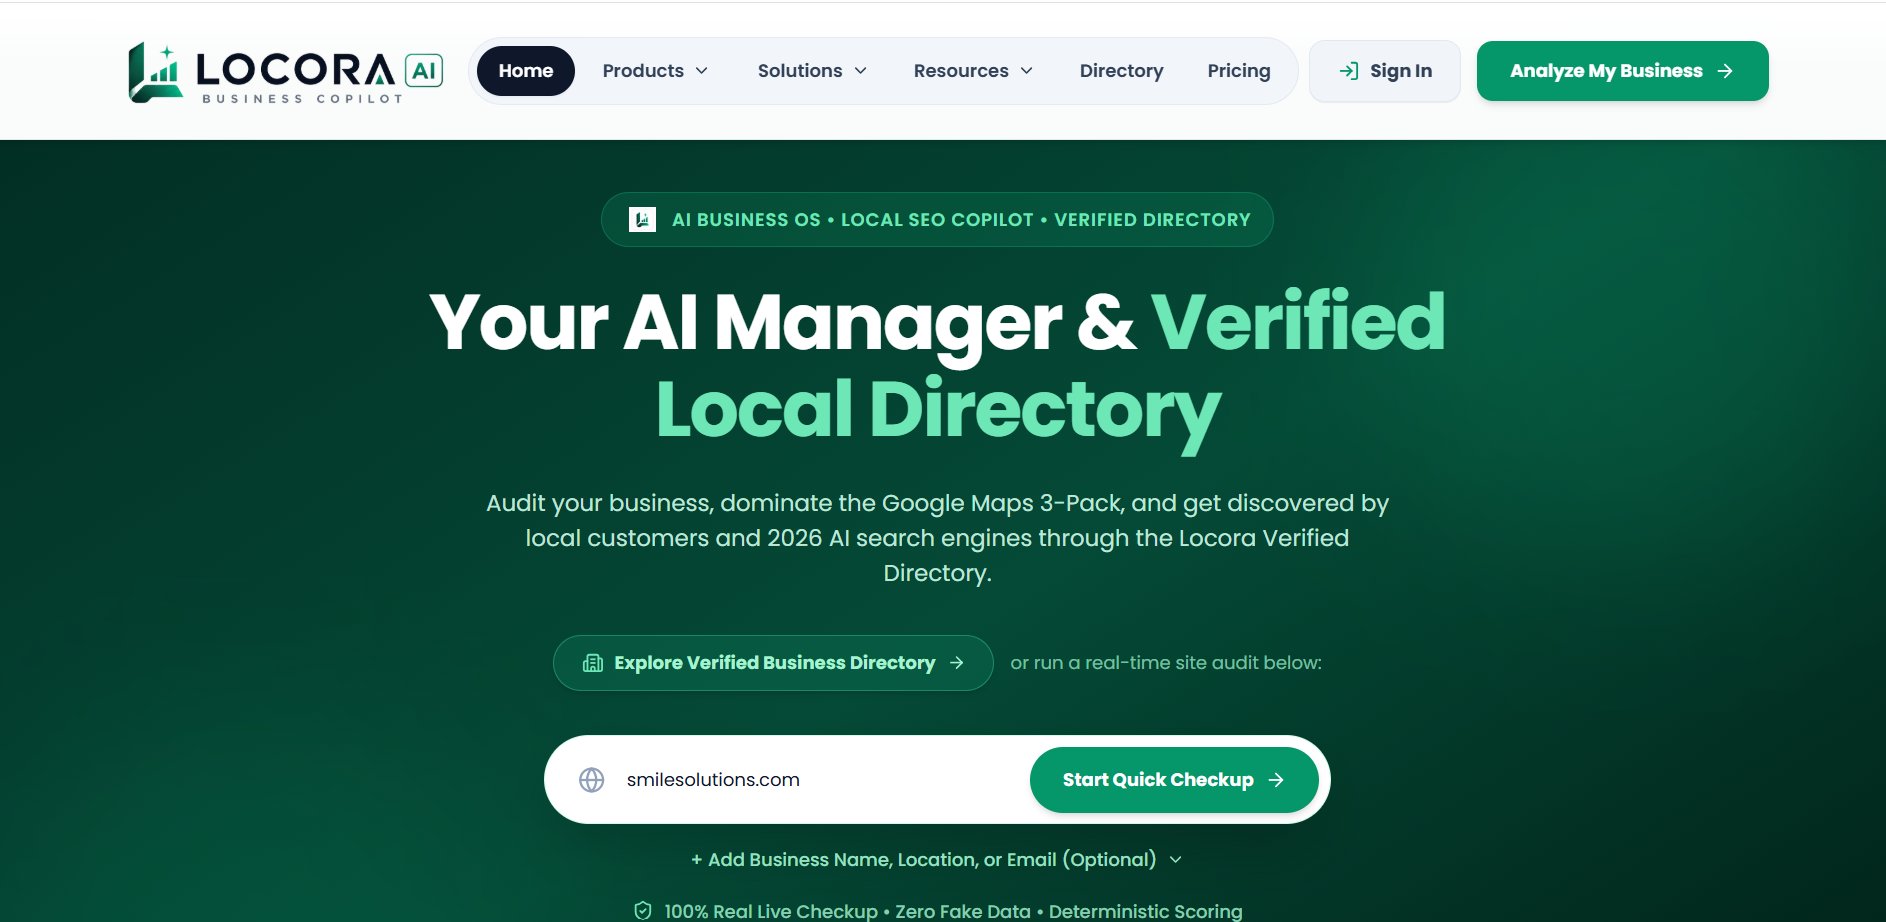Click the Locora AI logo

click(286, 72)
